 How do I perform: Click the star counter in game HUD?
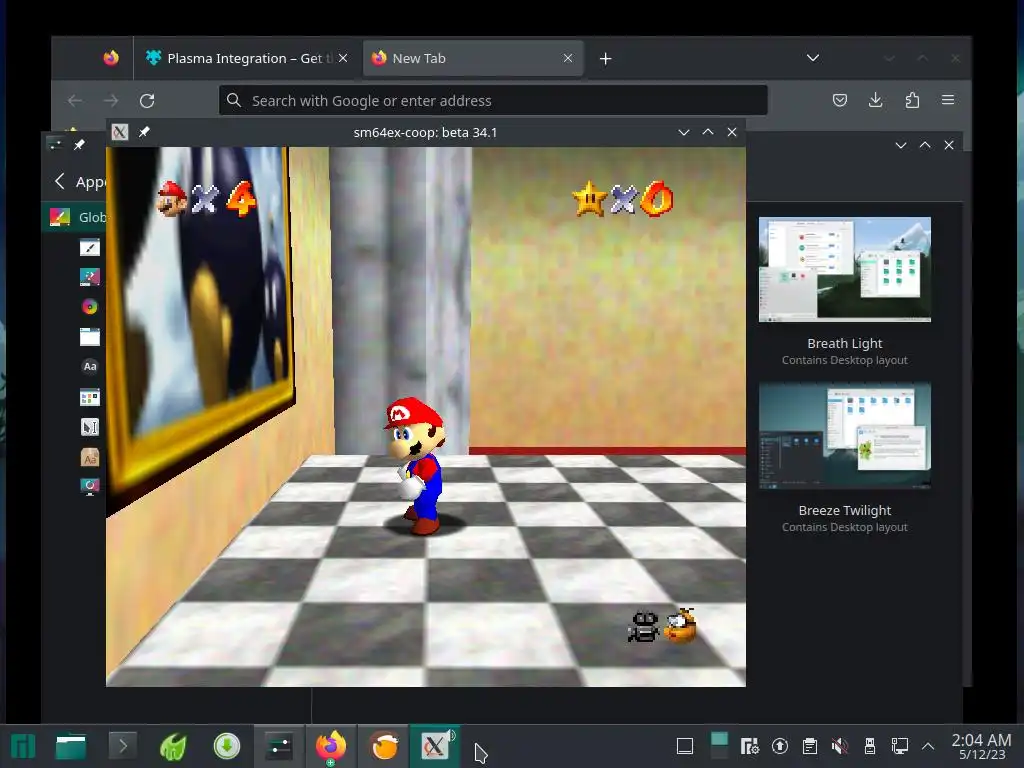pos(622,199)
